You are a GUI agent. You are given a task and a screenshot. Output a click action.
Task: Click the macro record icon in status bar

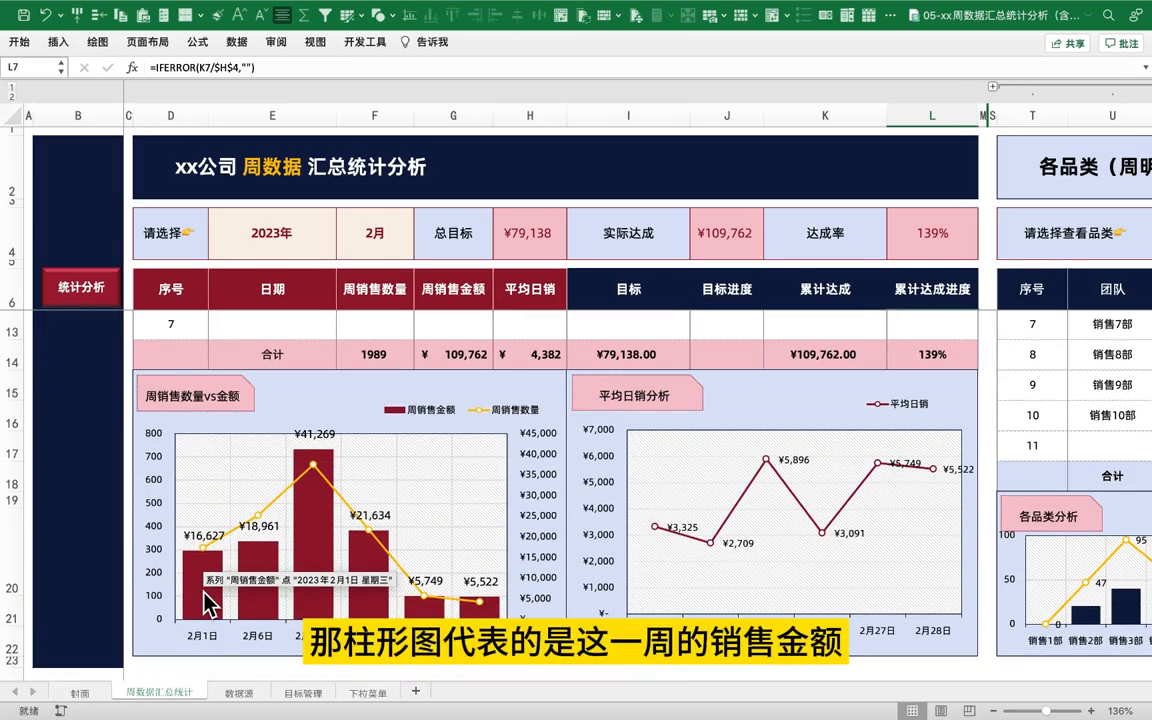coord(61,710)
